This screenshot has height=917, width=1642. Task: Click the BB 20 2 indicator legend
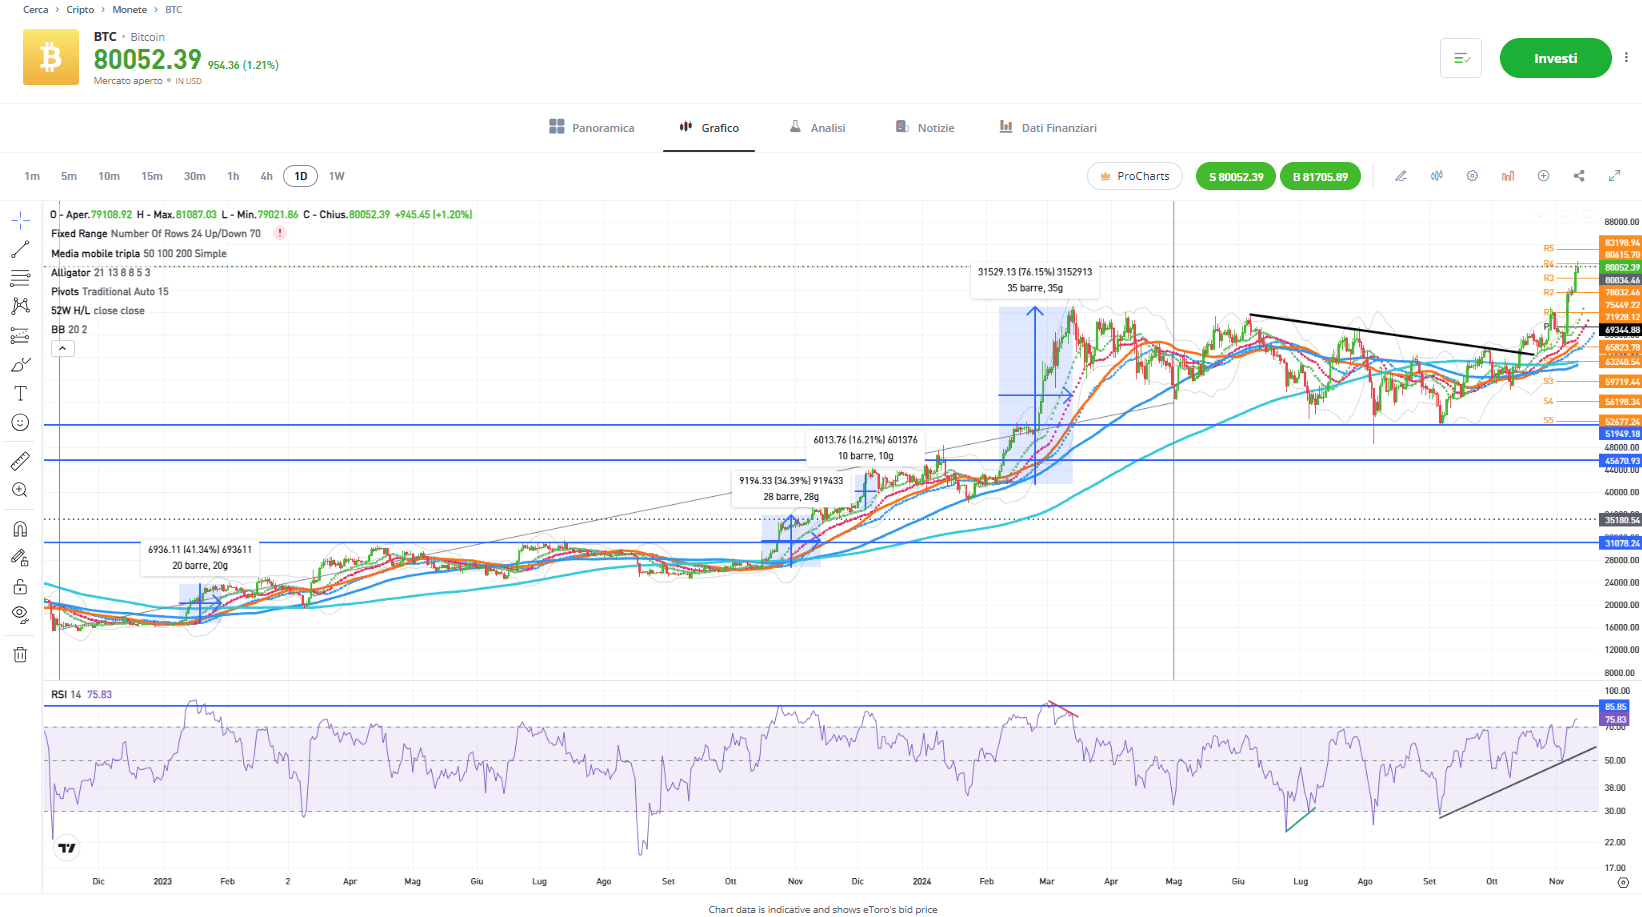coord(69,329)
